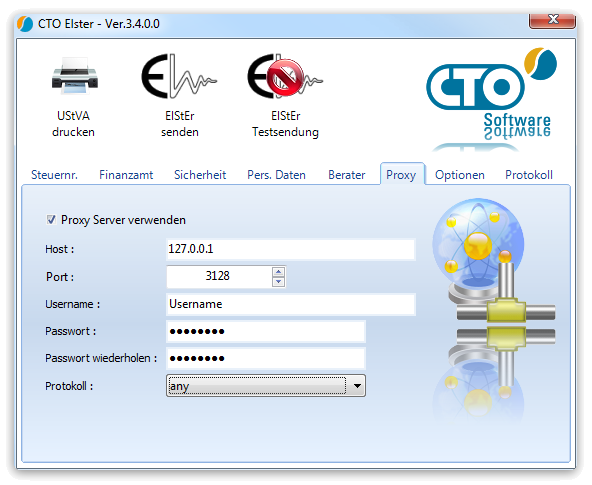Click the ElStEr Testsendung icon
Viewport: 592px width, 485px height.
click(x=285, y=76)
